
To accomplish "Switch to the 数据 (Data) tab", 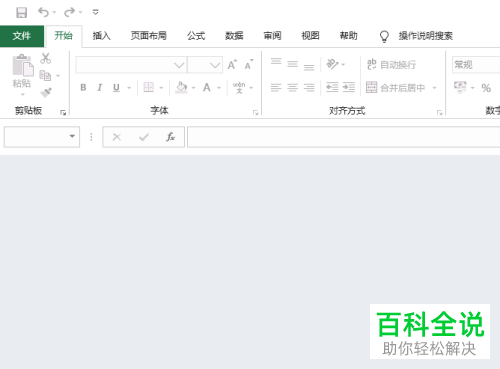I will click(x=234, y=36).
